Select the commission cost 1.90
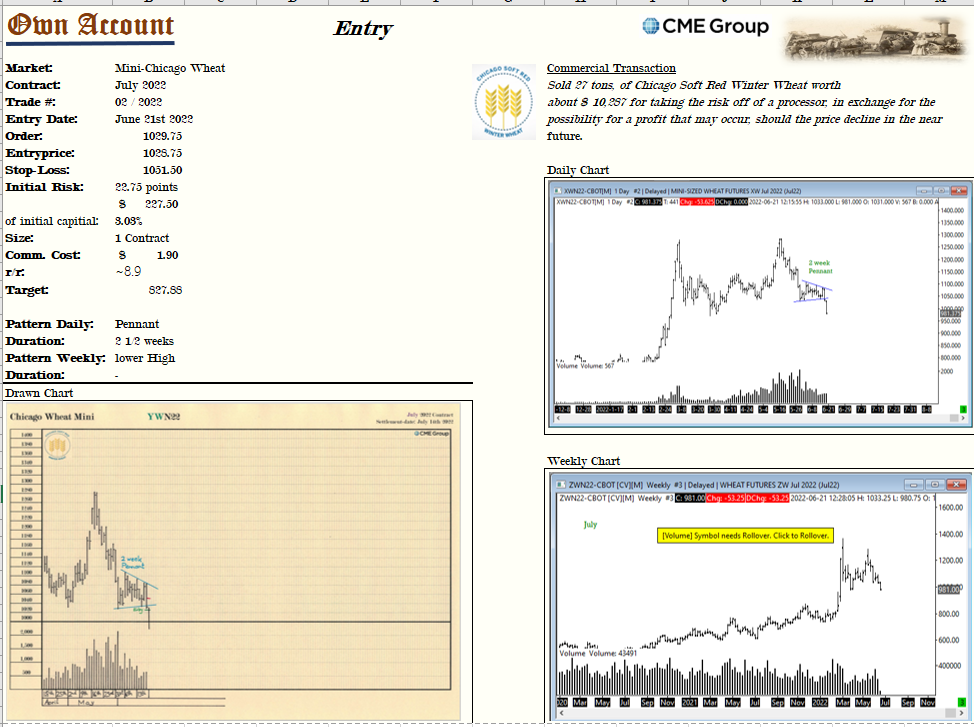974x727 pixels. tap(167, 255)
